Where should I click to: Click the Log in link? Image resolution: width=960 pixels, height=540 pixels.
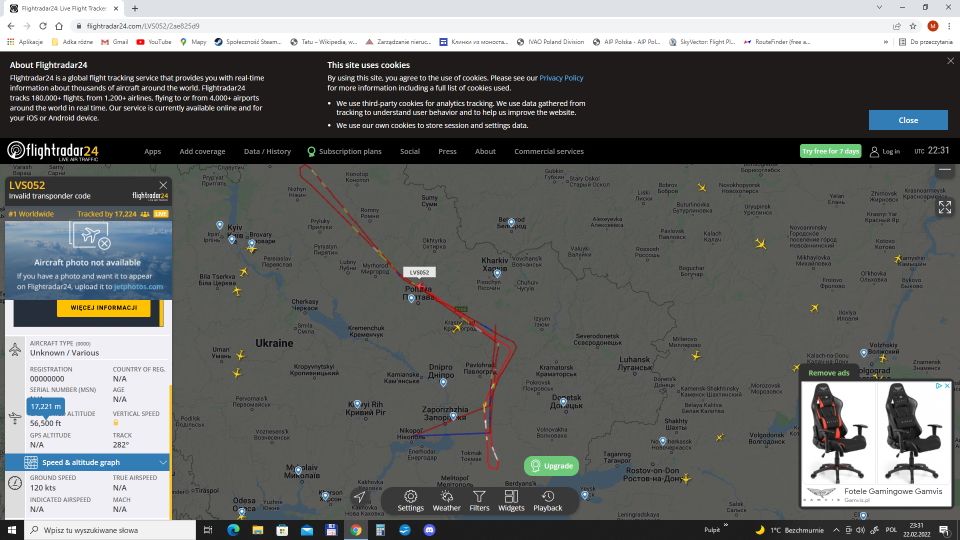point(891,151)
